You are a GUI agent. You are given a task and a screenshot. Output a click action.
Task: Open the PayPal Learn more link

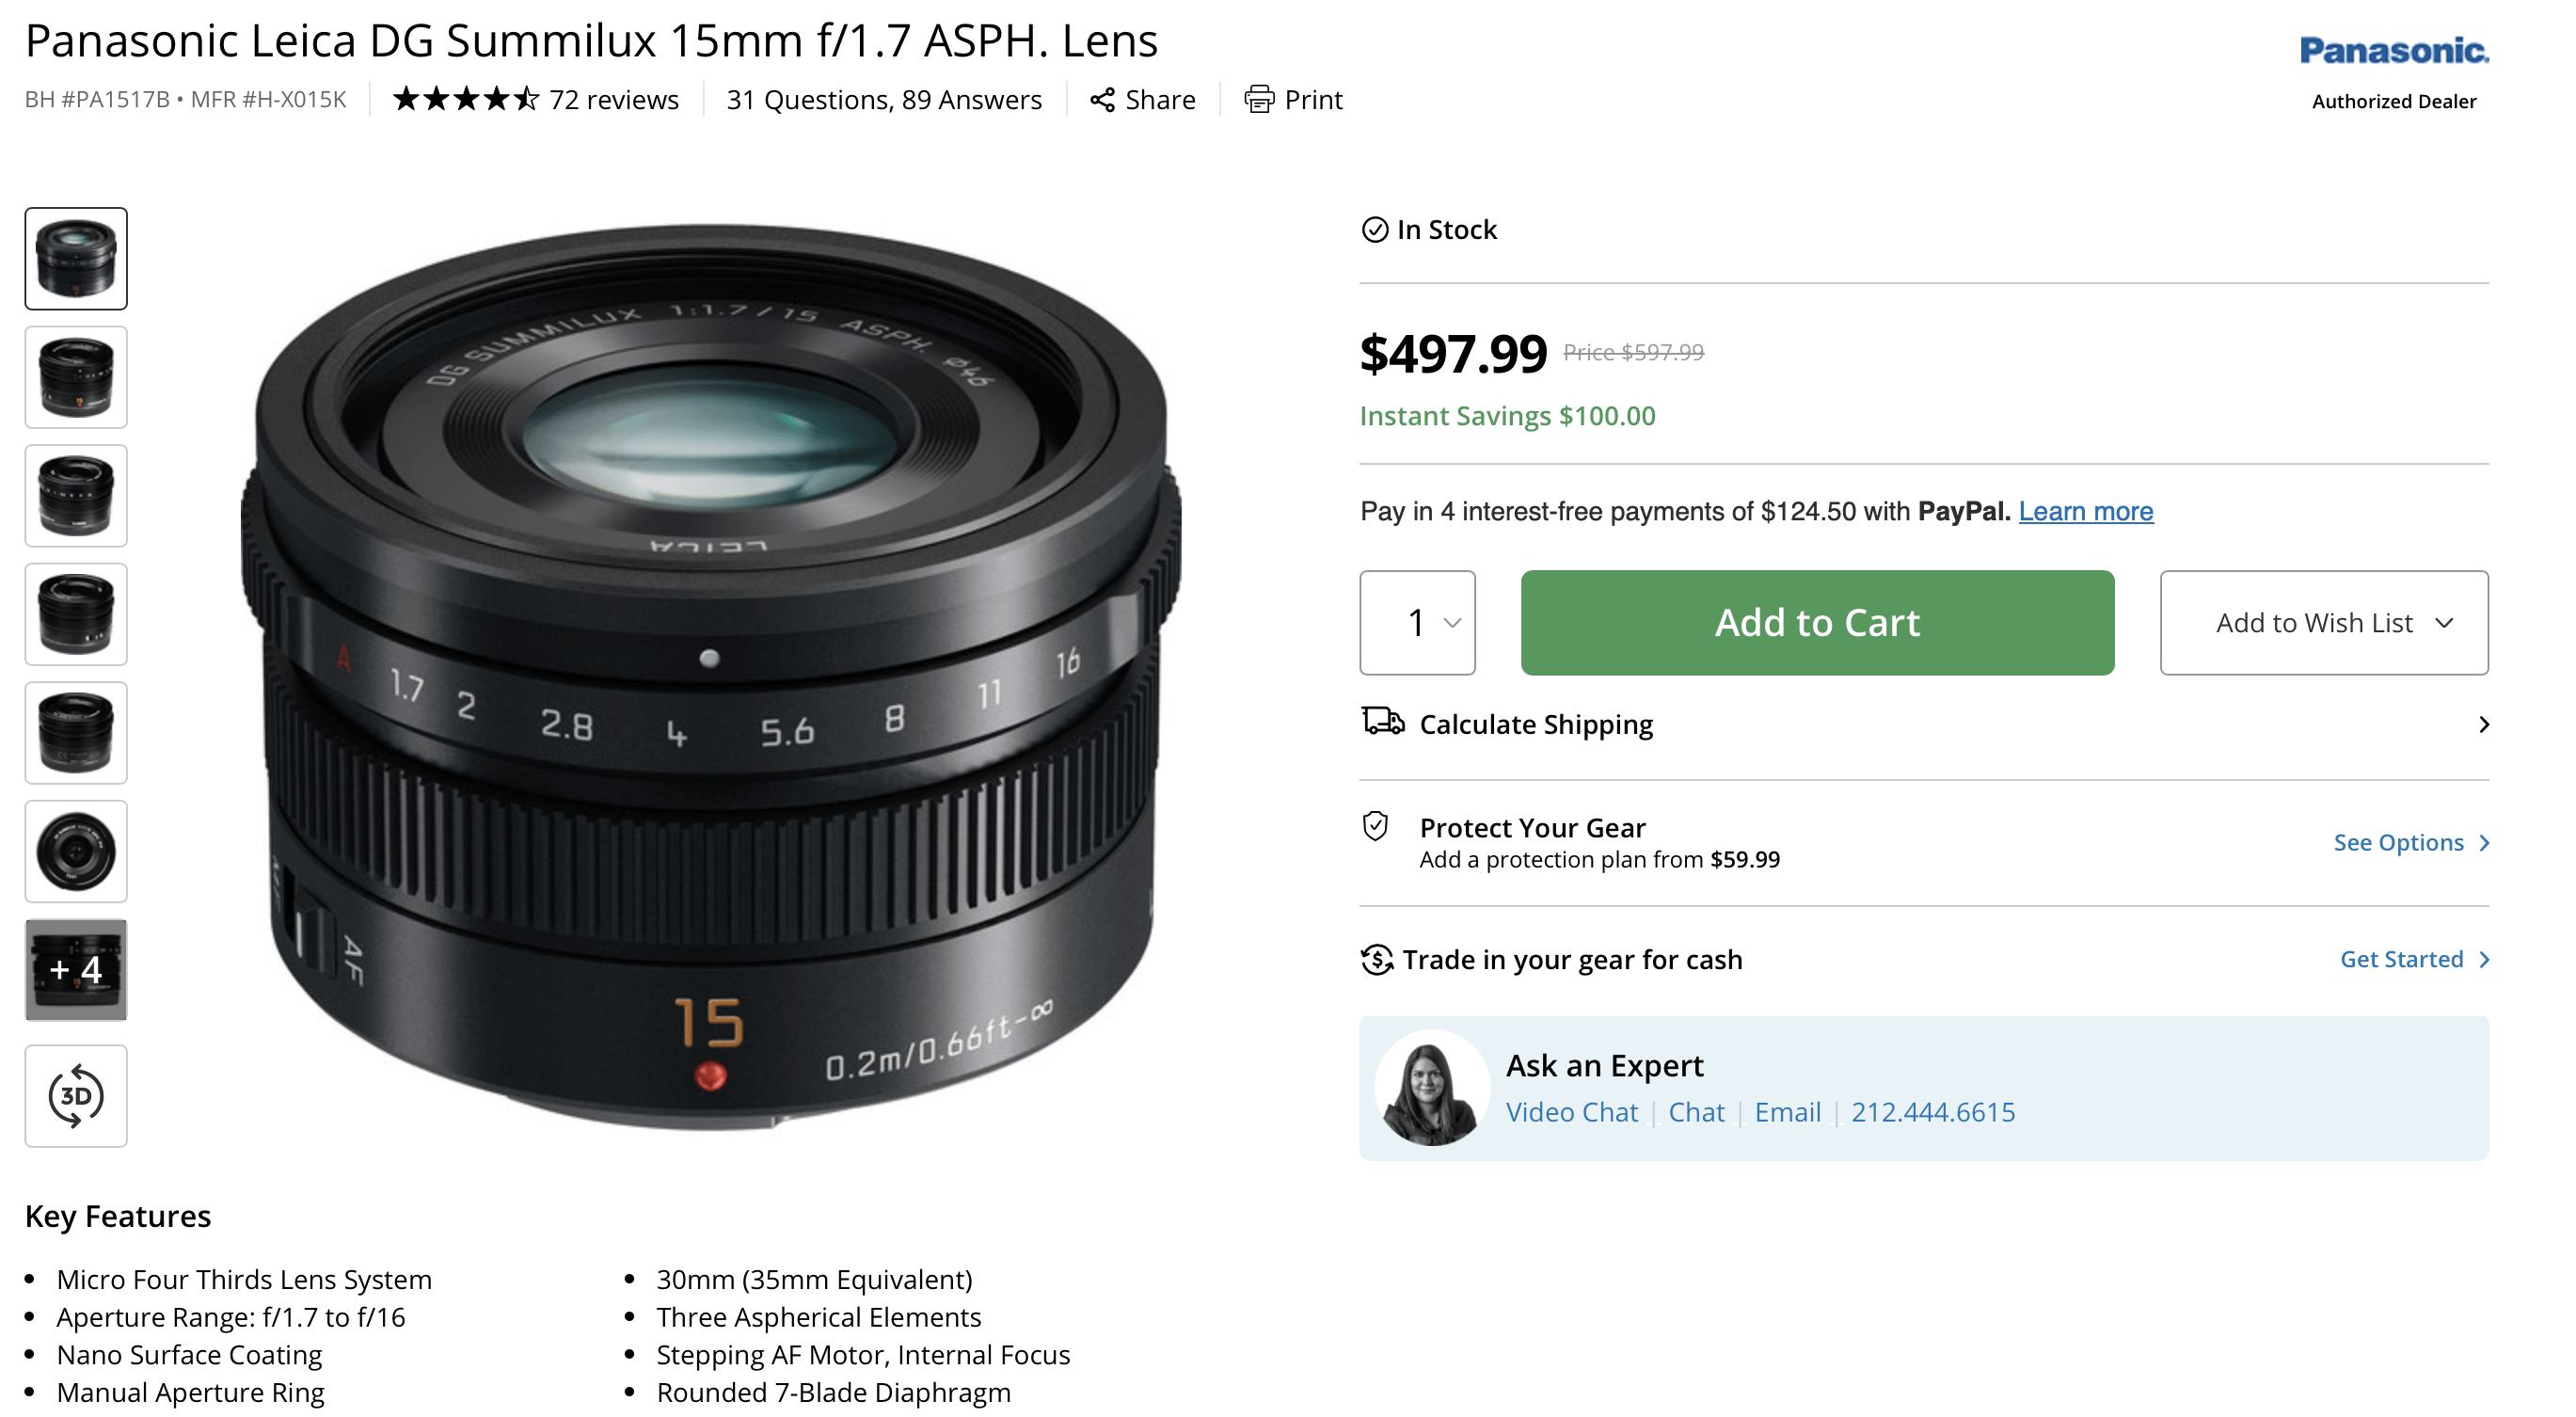pyautogui.click(x=2086, y=511)
